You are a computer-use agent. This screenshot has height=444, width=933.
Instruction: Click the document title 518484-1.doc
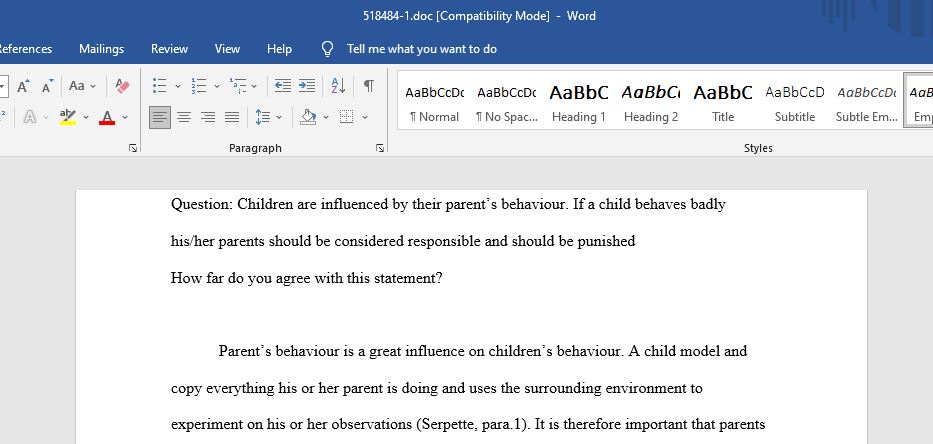397,16
